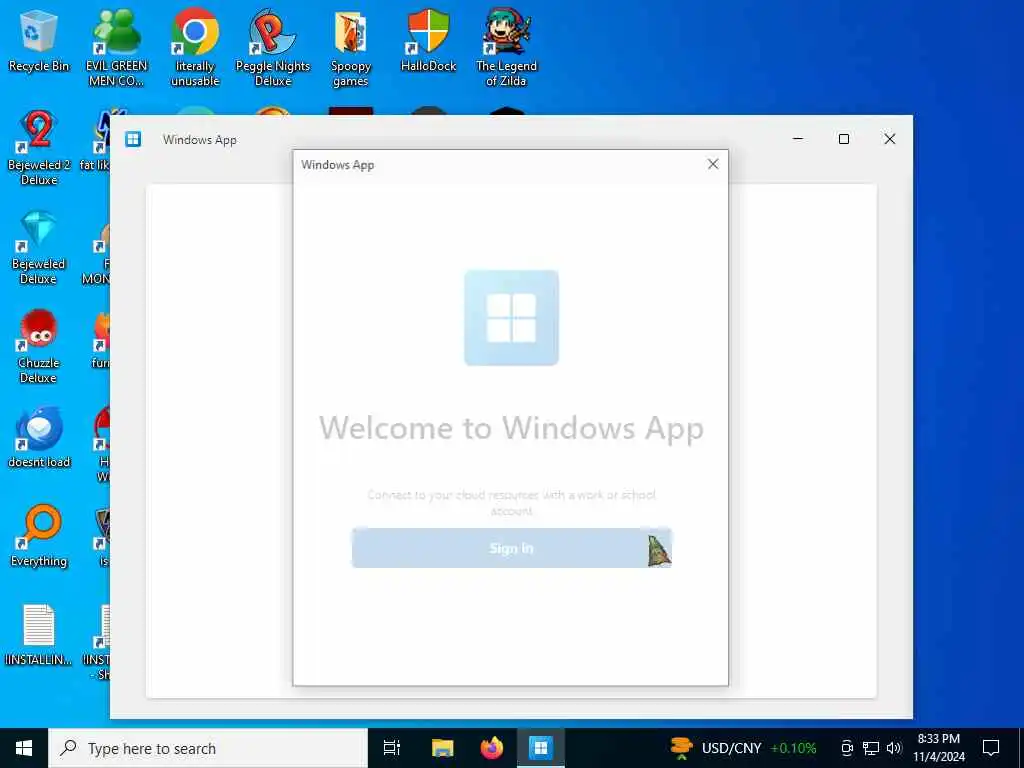Minimize the main Windows App window
Screen dimensions: 1024x768
point(797,139)
